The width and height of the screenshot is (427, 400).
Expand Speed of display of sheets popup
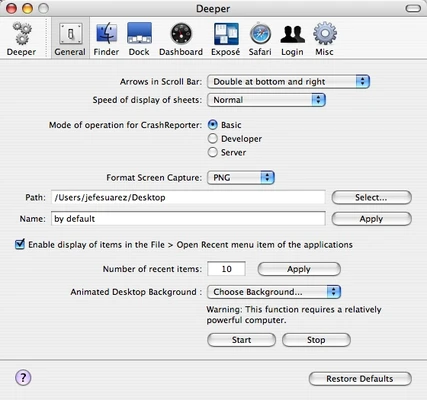[266, 100]
